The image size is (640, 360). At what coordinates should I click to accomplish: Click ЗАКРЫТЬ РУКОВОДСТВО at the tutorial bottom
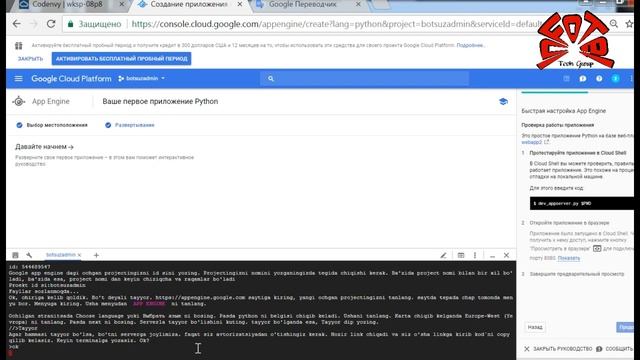(x=558, y=349)
